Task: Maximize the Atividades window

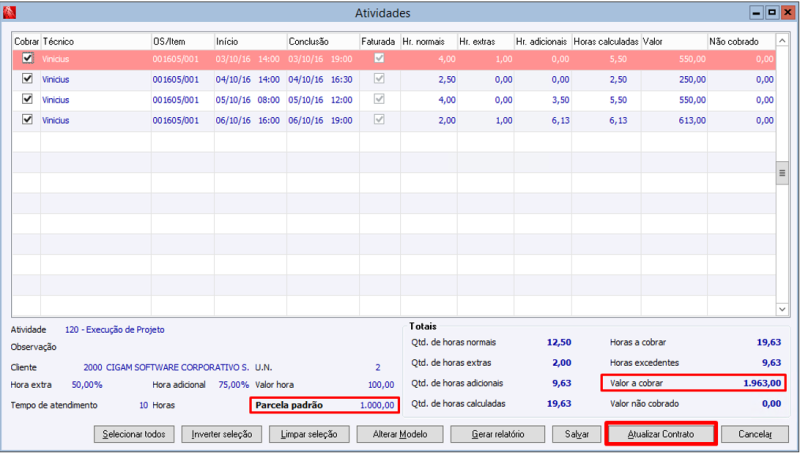Action: 772,13
